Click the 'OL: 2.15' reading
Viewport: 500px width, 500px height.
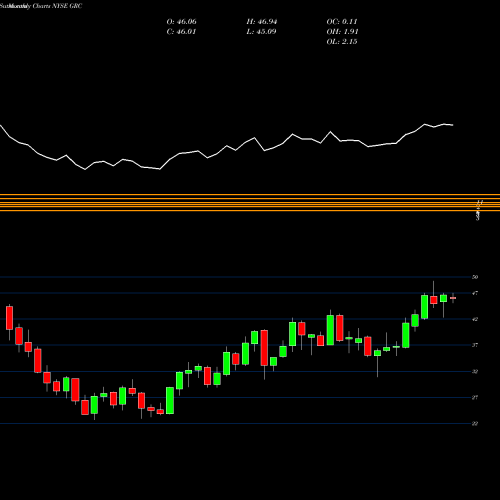(x=342, y=42)
